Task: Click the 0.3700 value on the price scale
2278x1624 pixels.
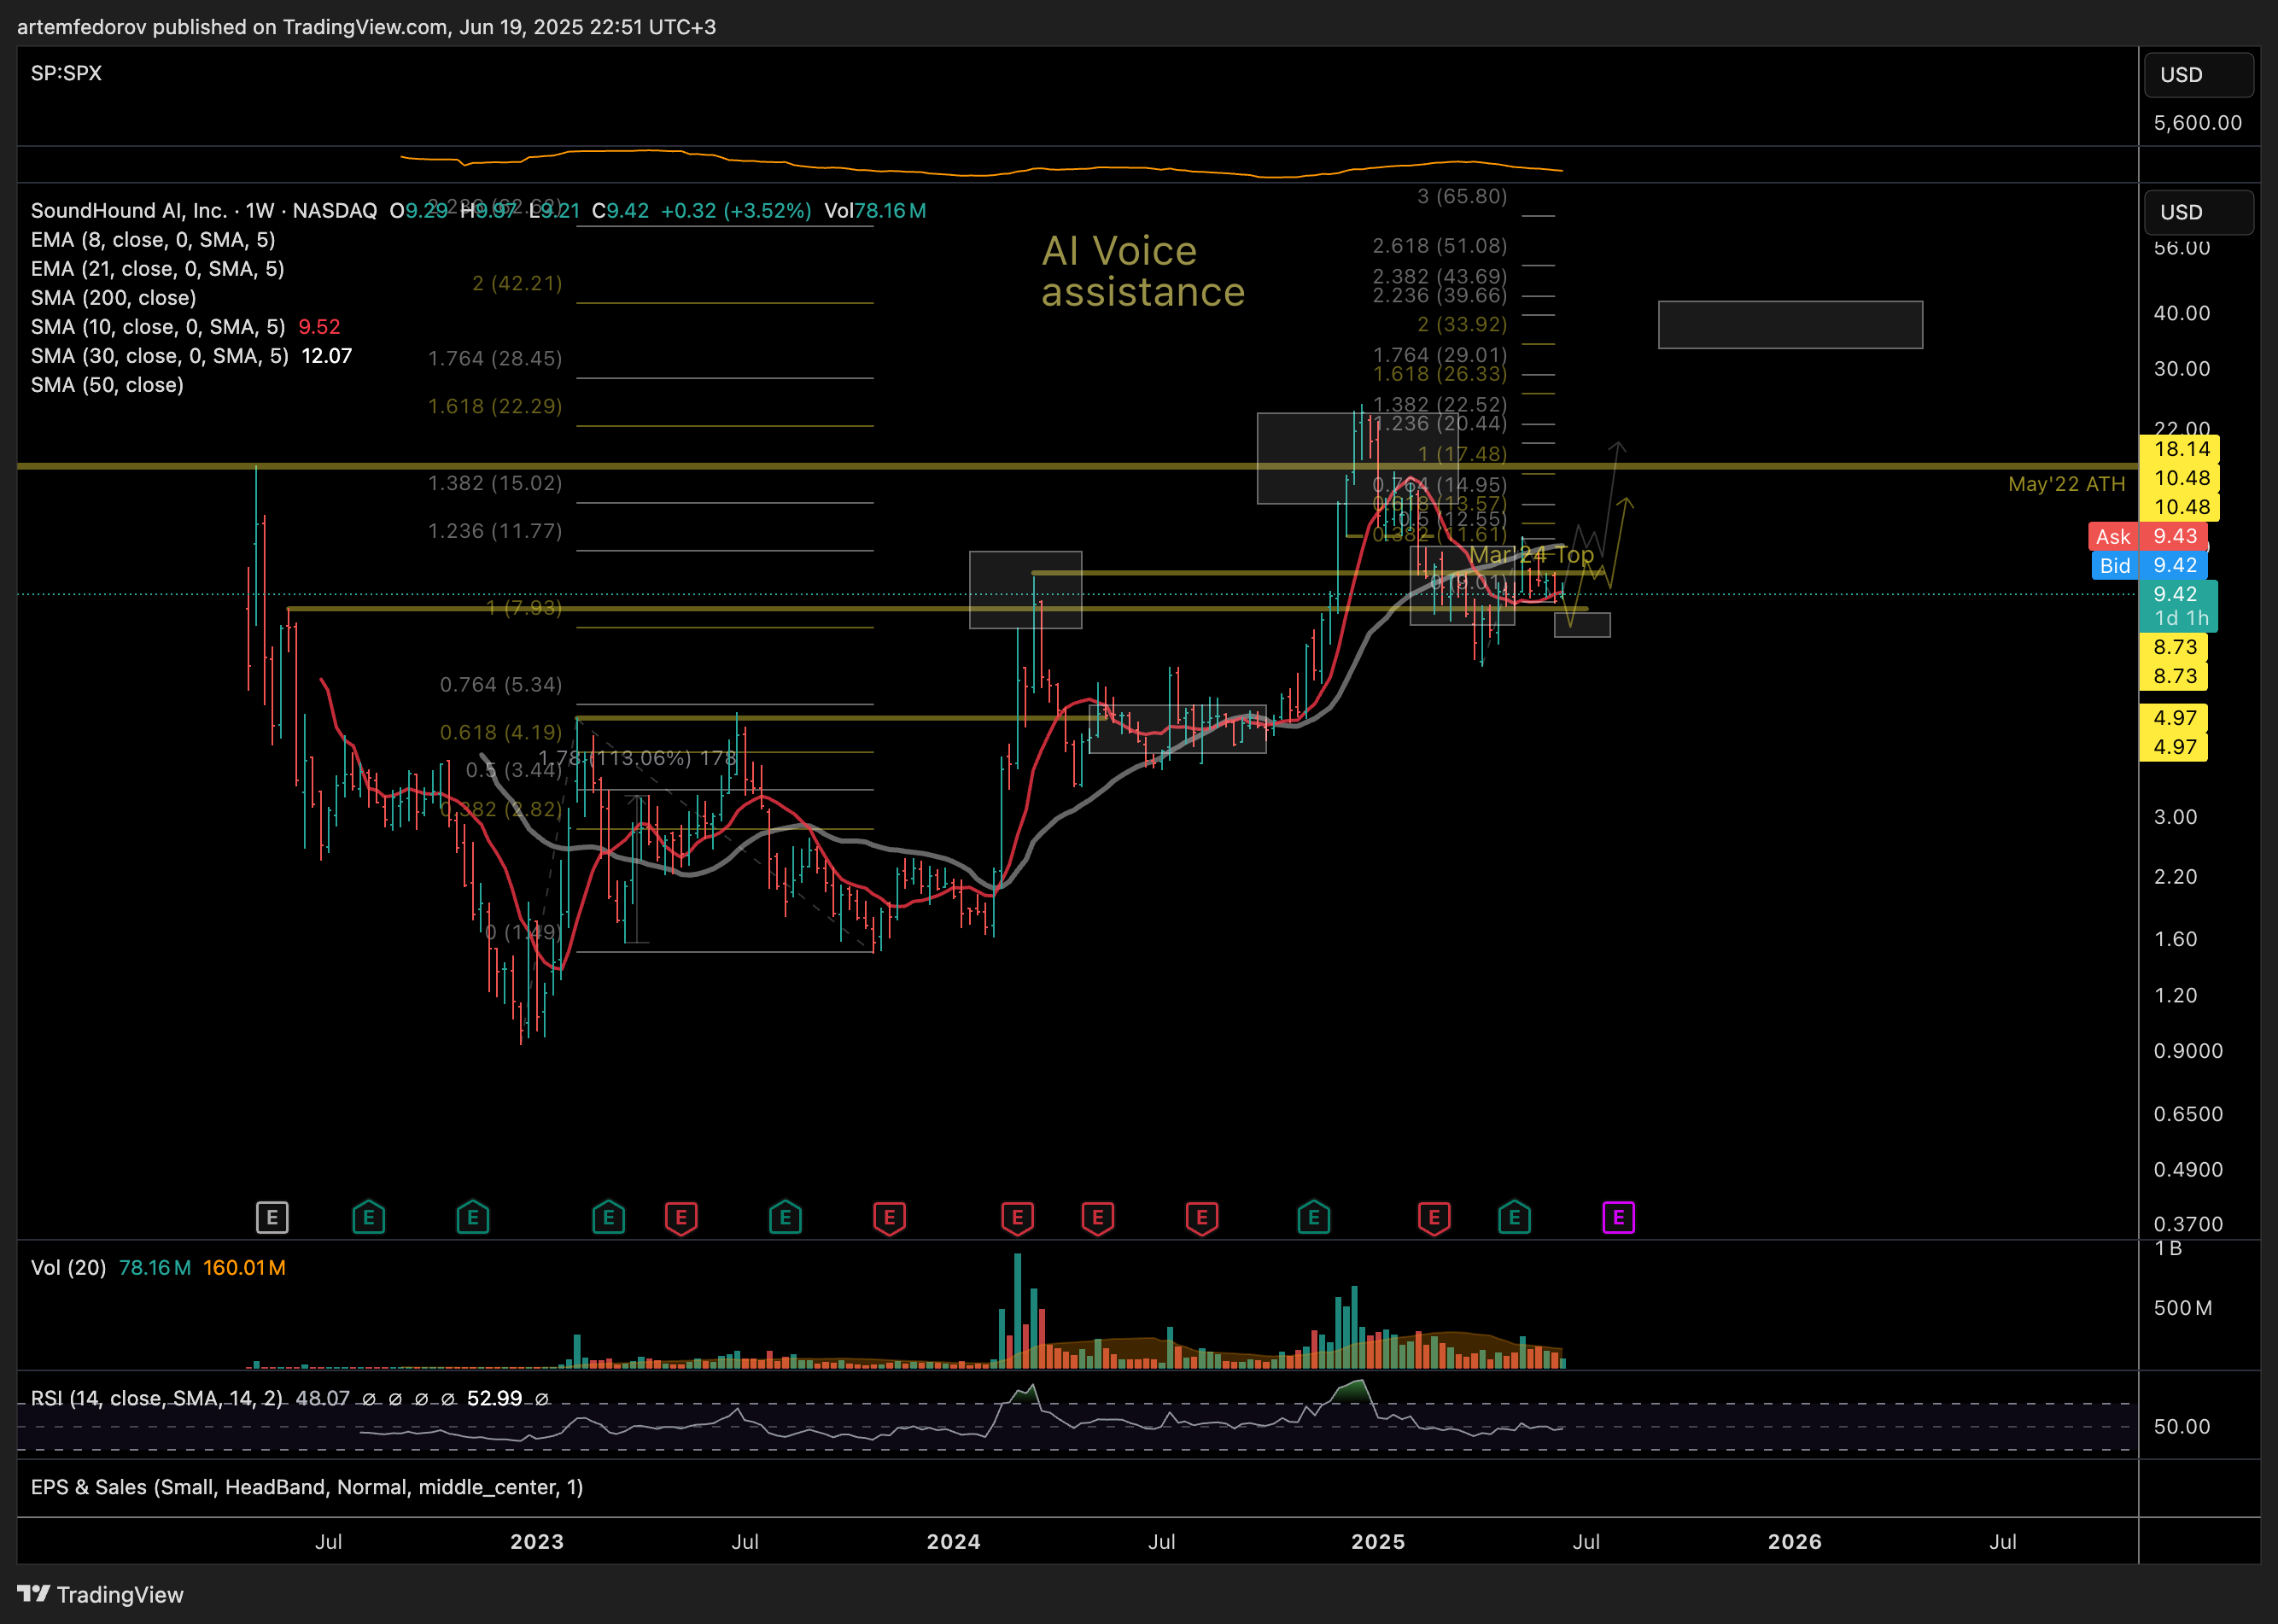Action: tap(2188, 1224)
